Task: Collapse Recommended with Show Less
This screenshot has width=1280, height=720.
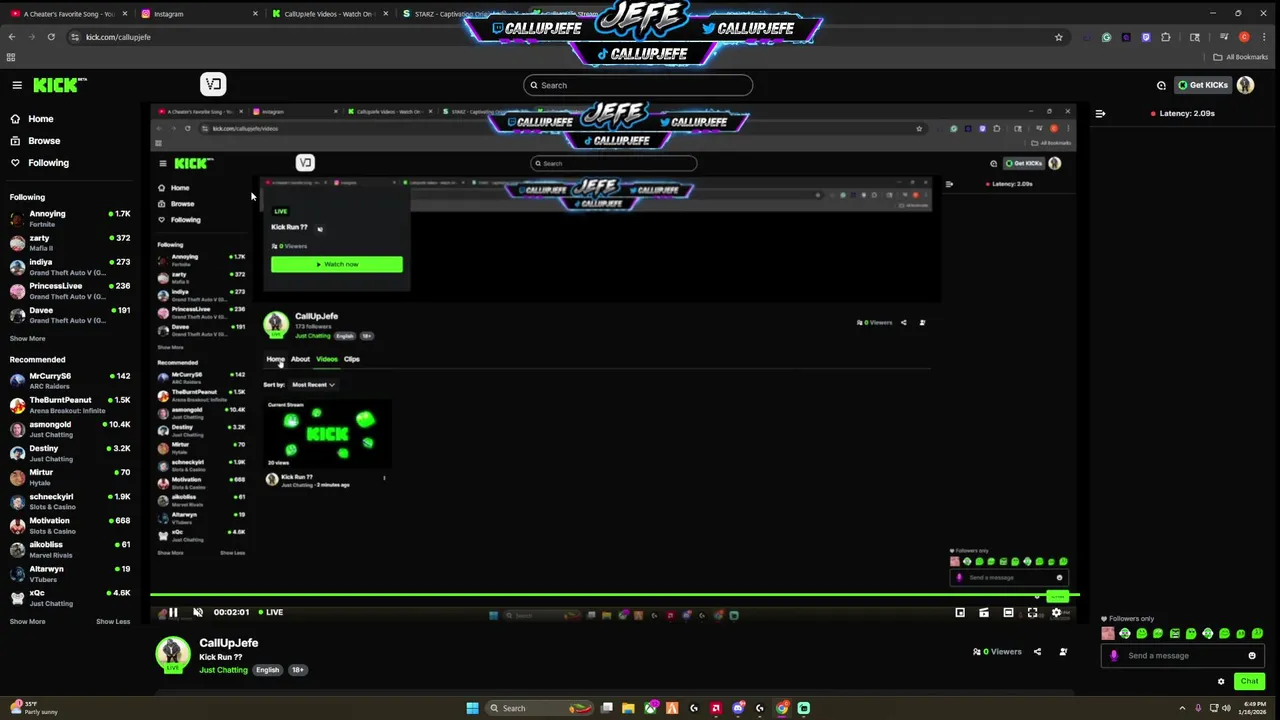Action: [113, 621]
